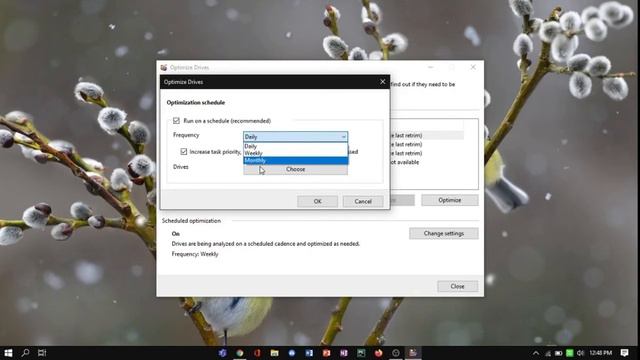Click Change settings in Optimize Drives

(x=444, y=233)
